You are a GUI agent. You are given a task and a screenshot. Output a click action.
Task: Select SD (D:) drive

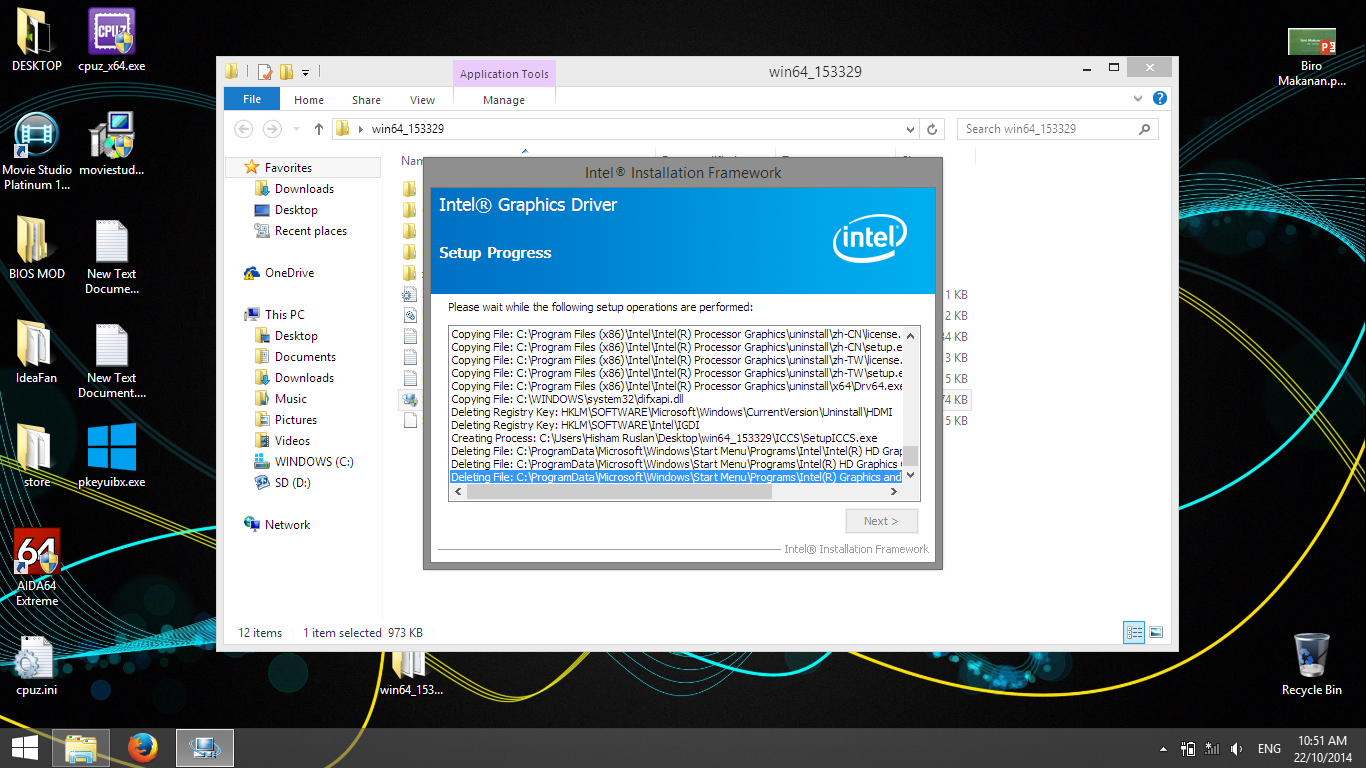click(293, 483)
